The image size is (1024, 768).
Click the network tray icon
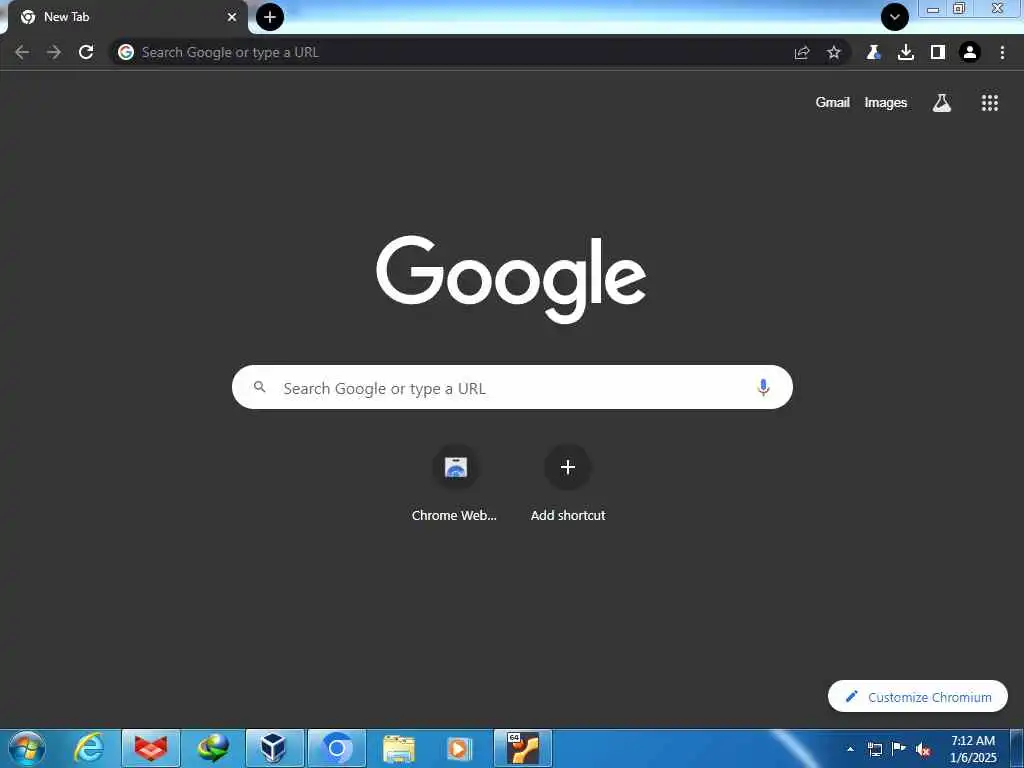click(x=875, y=749)
